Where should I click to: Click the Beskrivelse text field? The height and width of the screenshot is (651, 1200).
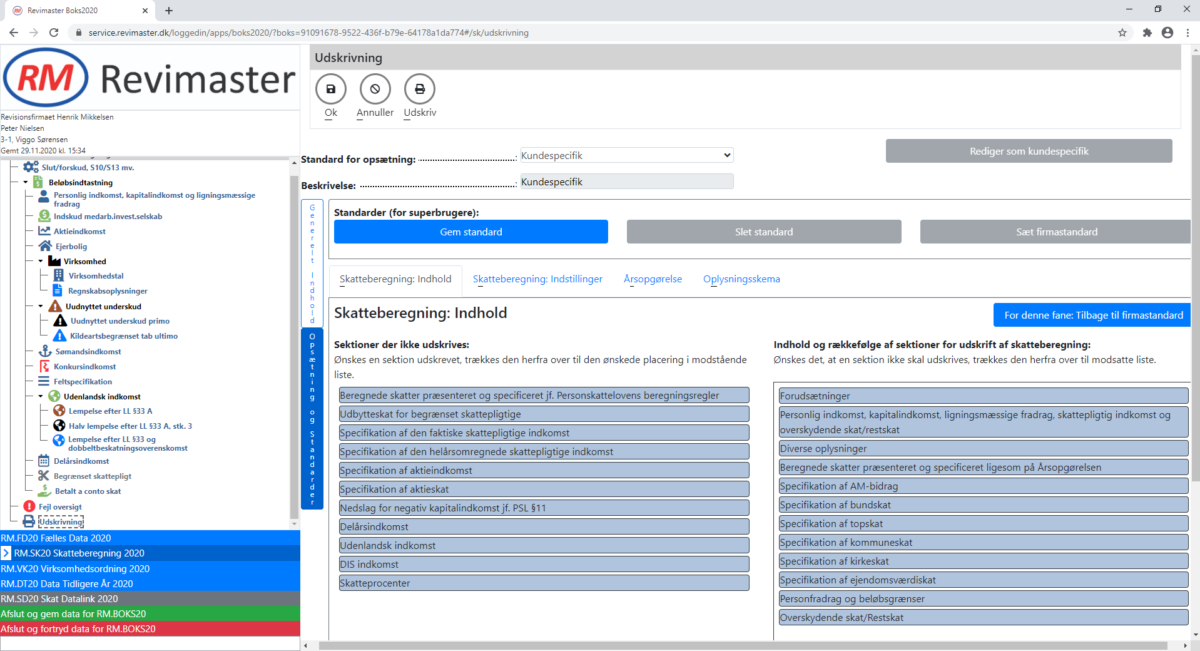click(626, 182)
